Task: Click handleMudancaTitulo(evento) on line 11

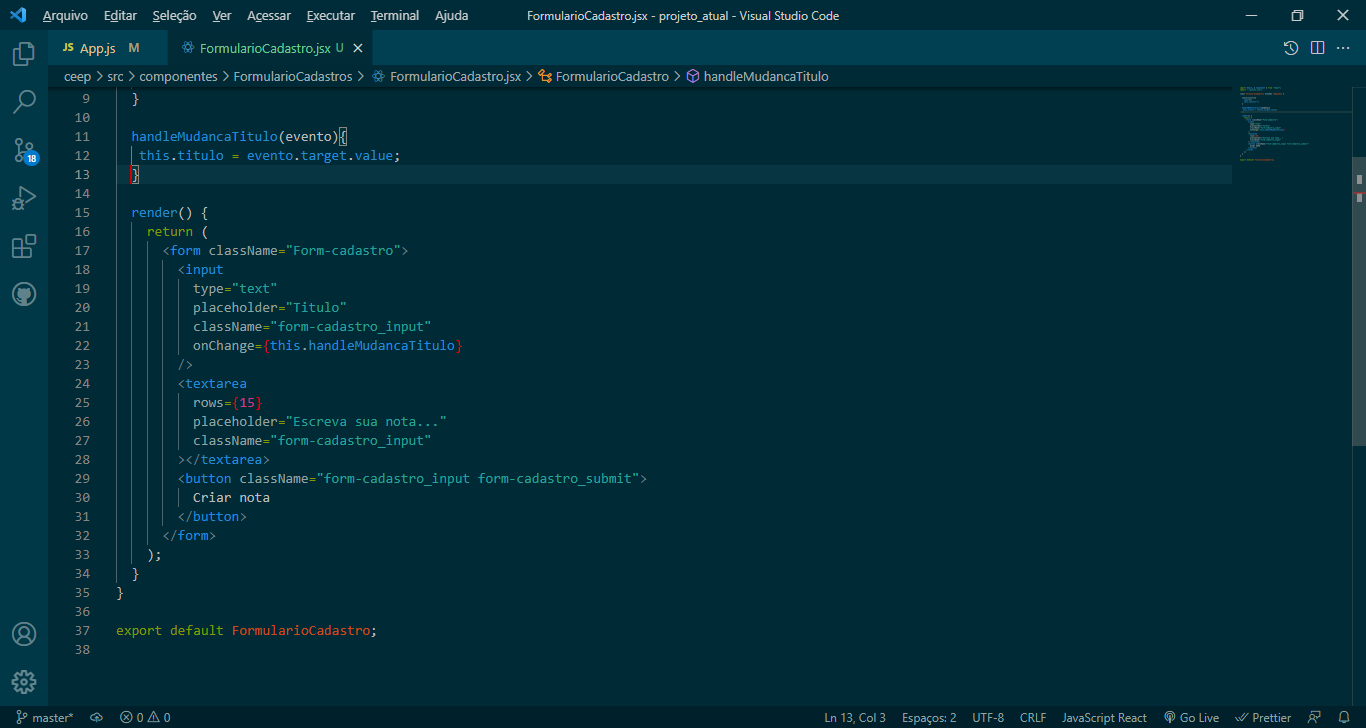Action: (x=235, y=136)
